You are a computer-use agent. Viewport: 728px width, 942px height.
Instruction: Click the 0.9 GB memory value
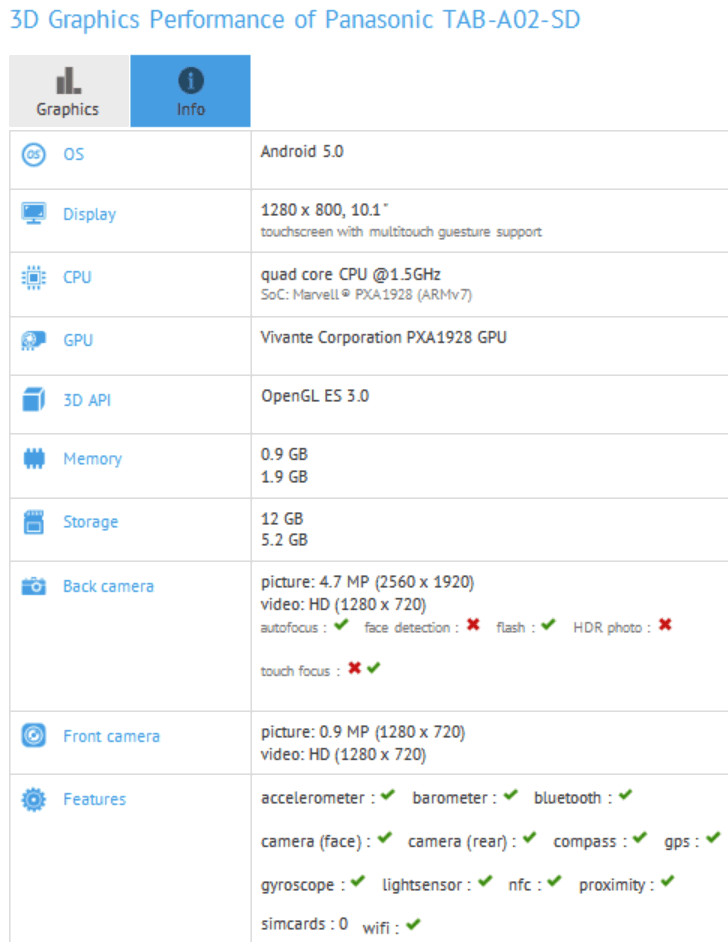[x=284, y=454]
